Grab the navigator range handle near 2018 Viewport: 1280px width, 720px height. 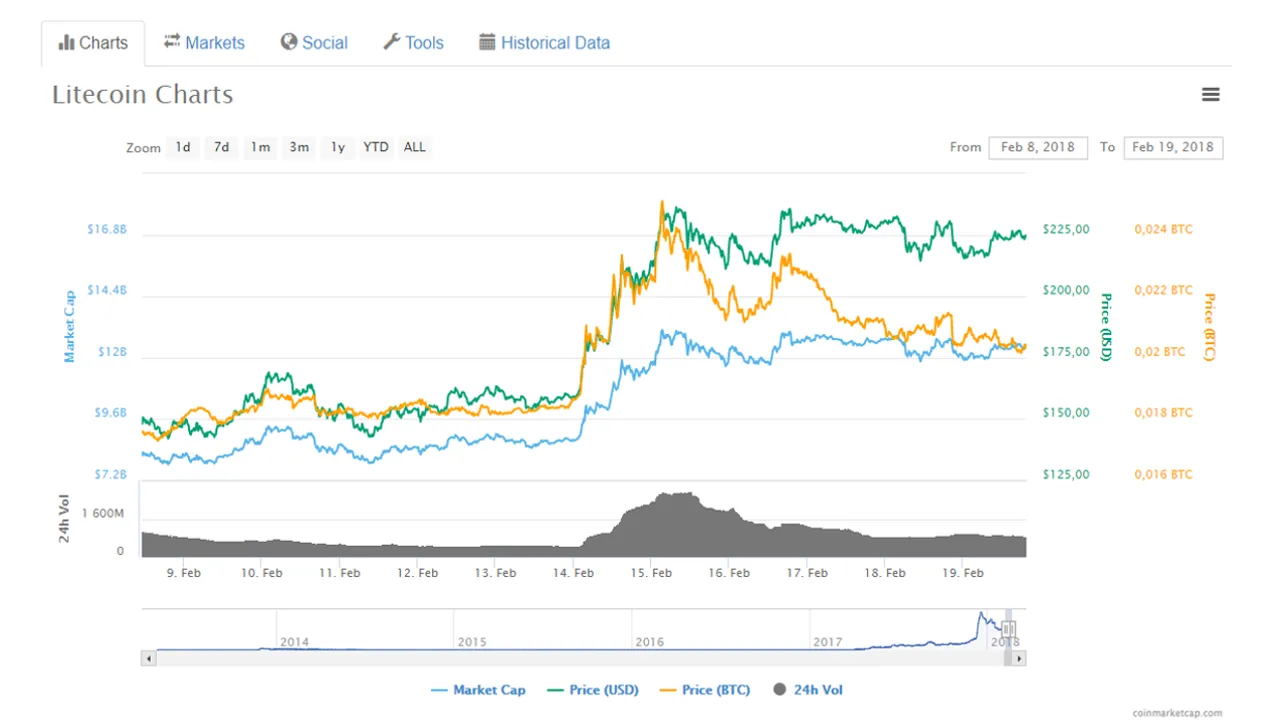click(x=1008, y=630)
